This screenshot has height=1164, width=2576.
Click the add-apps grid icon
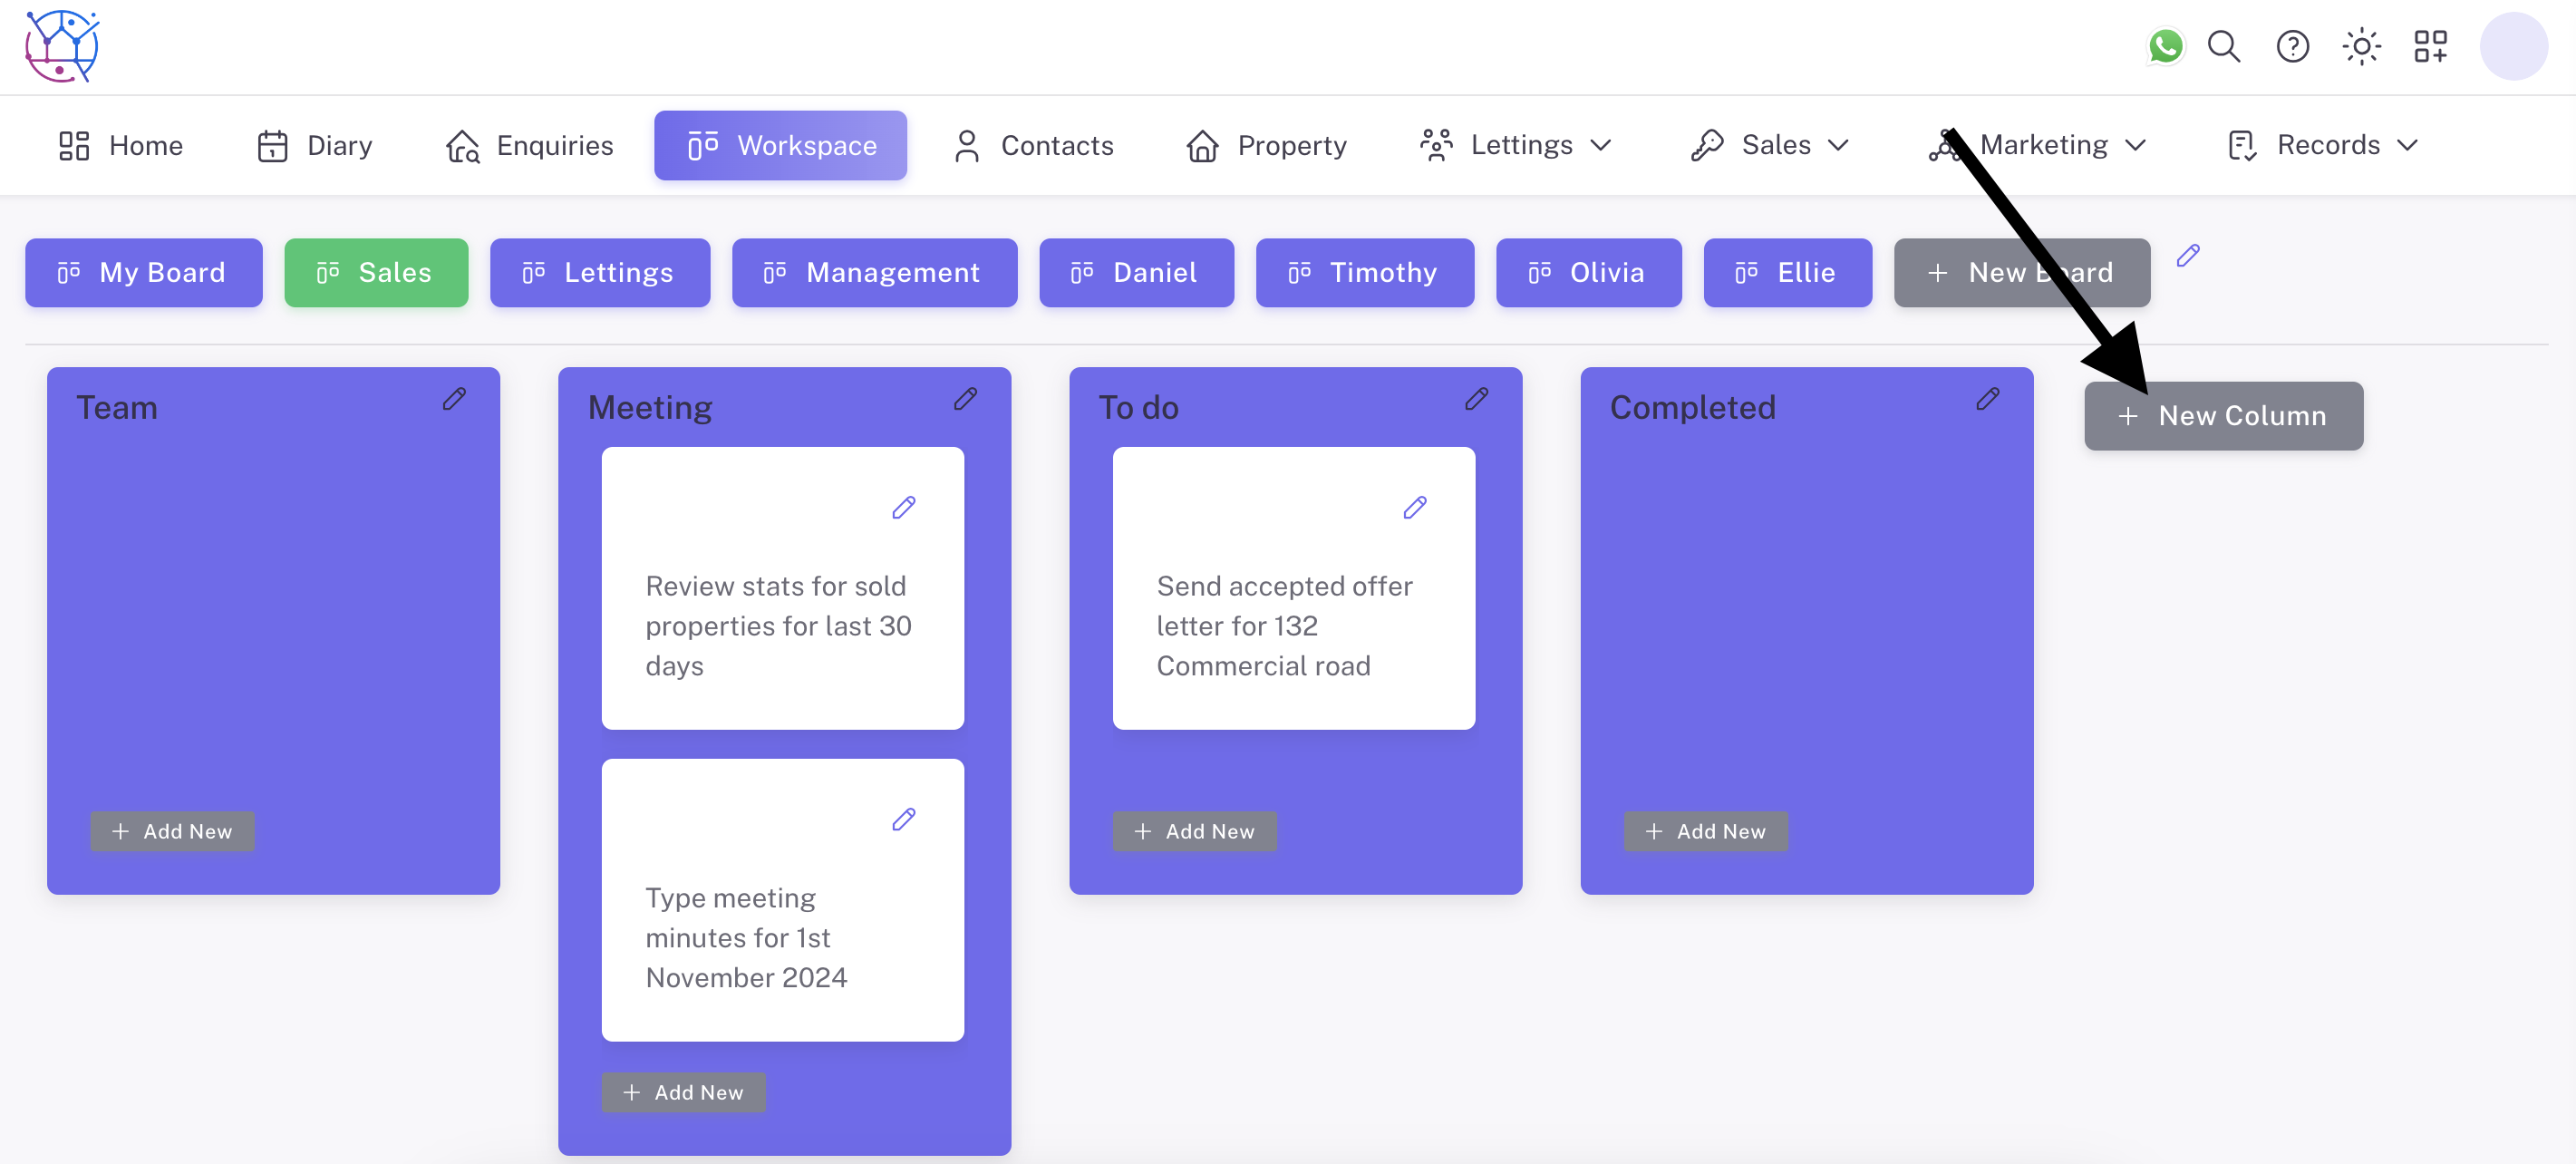pos(2430,47)
